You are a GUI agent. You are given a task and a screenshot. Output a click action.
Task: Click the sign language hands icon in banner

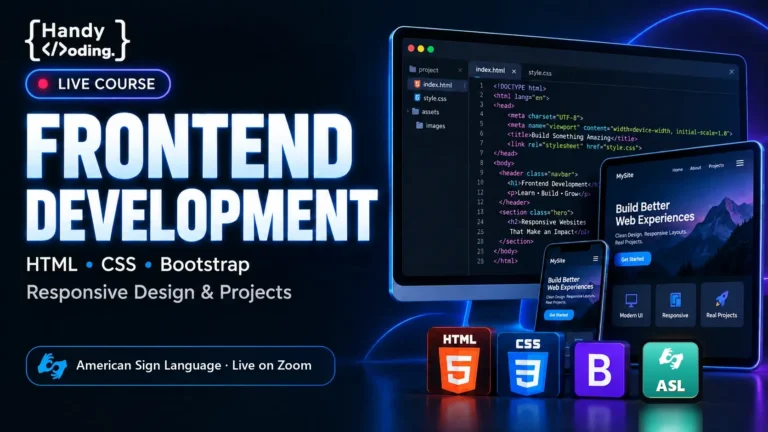52,366
